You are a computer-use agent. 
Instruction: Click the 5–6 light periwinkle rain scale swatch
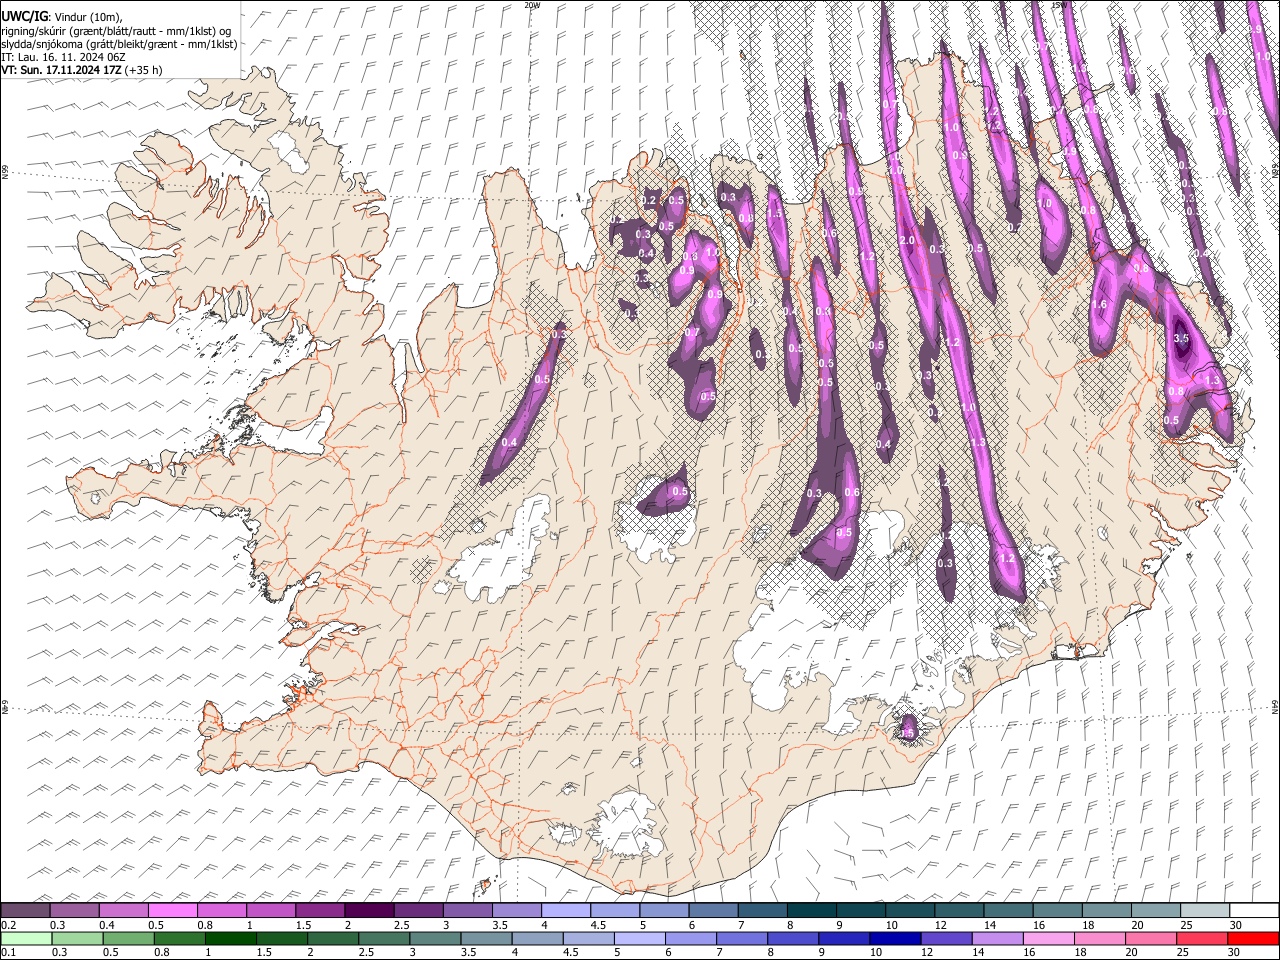click(x=640, y=938)
